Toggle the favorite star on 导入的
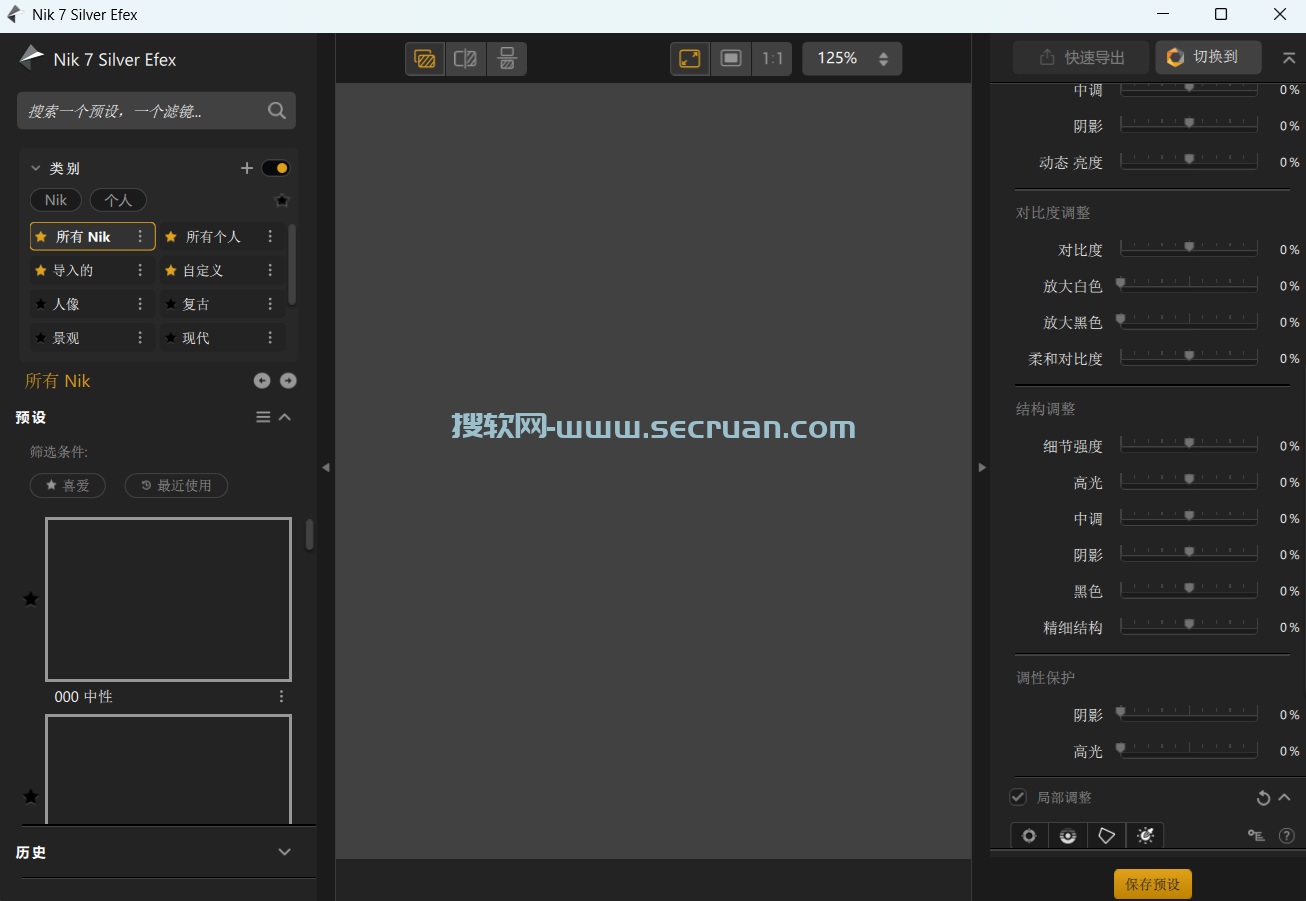This screenshot has width=1306, height=901. (x=41, y=270)
